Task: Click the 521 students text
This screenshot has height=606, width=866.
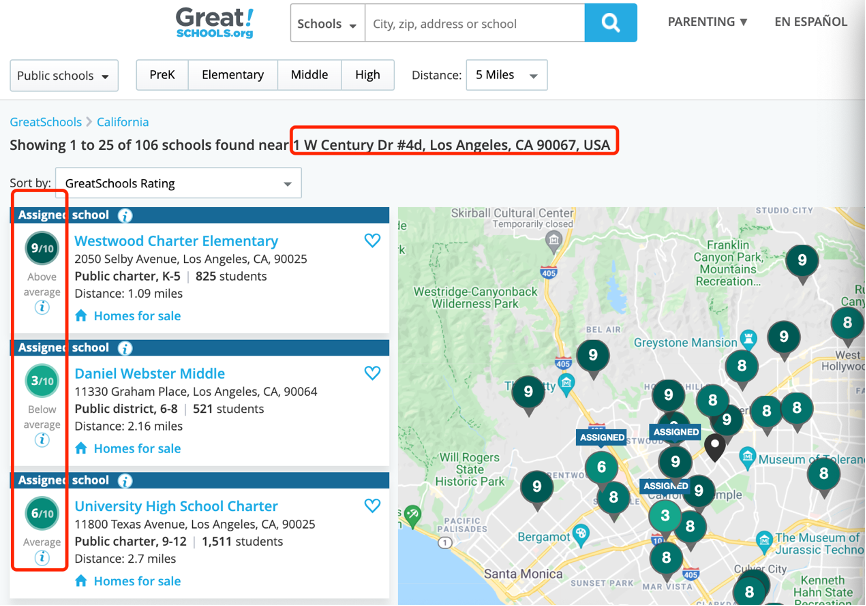Action: 228,409
